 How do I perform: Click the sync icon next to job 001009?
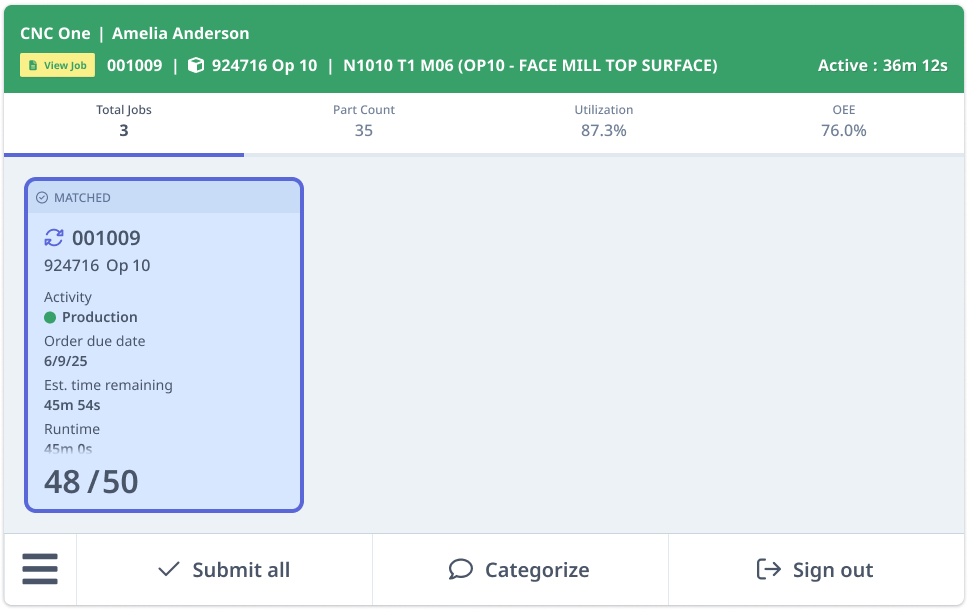click(54, 238)
